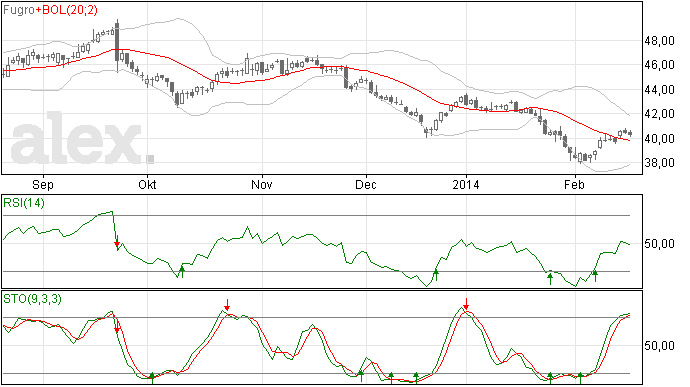
Task: Click the RSI buy arrow in late December
Action: pyautogui.click(x=436, y=275)
